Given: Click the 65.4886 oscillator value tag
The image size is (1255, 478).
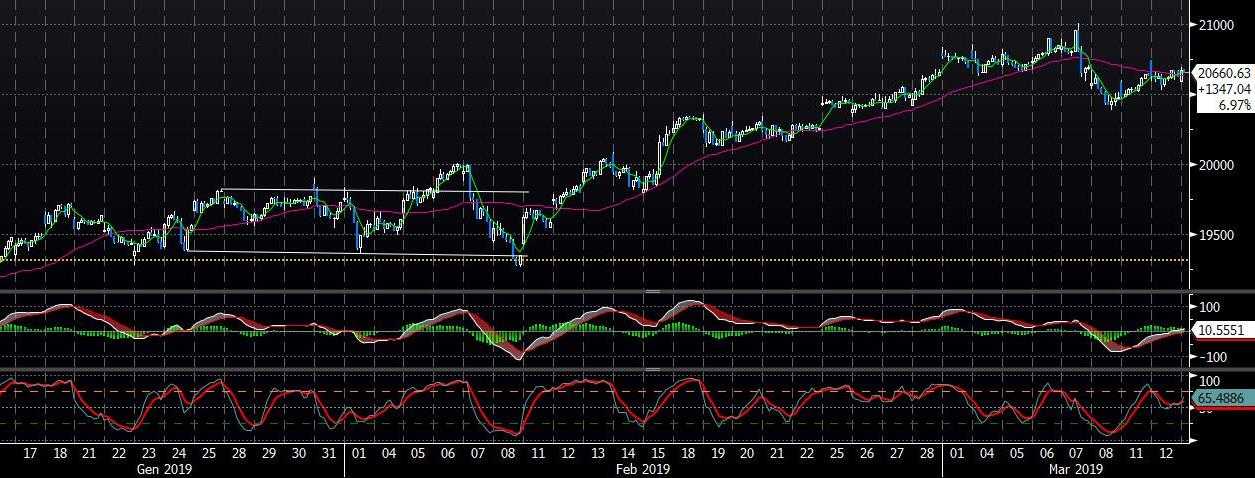Looking at the screenshot, I should coord(1225,399).
